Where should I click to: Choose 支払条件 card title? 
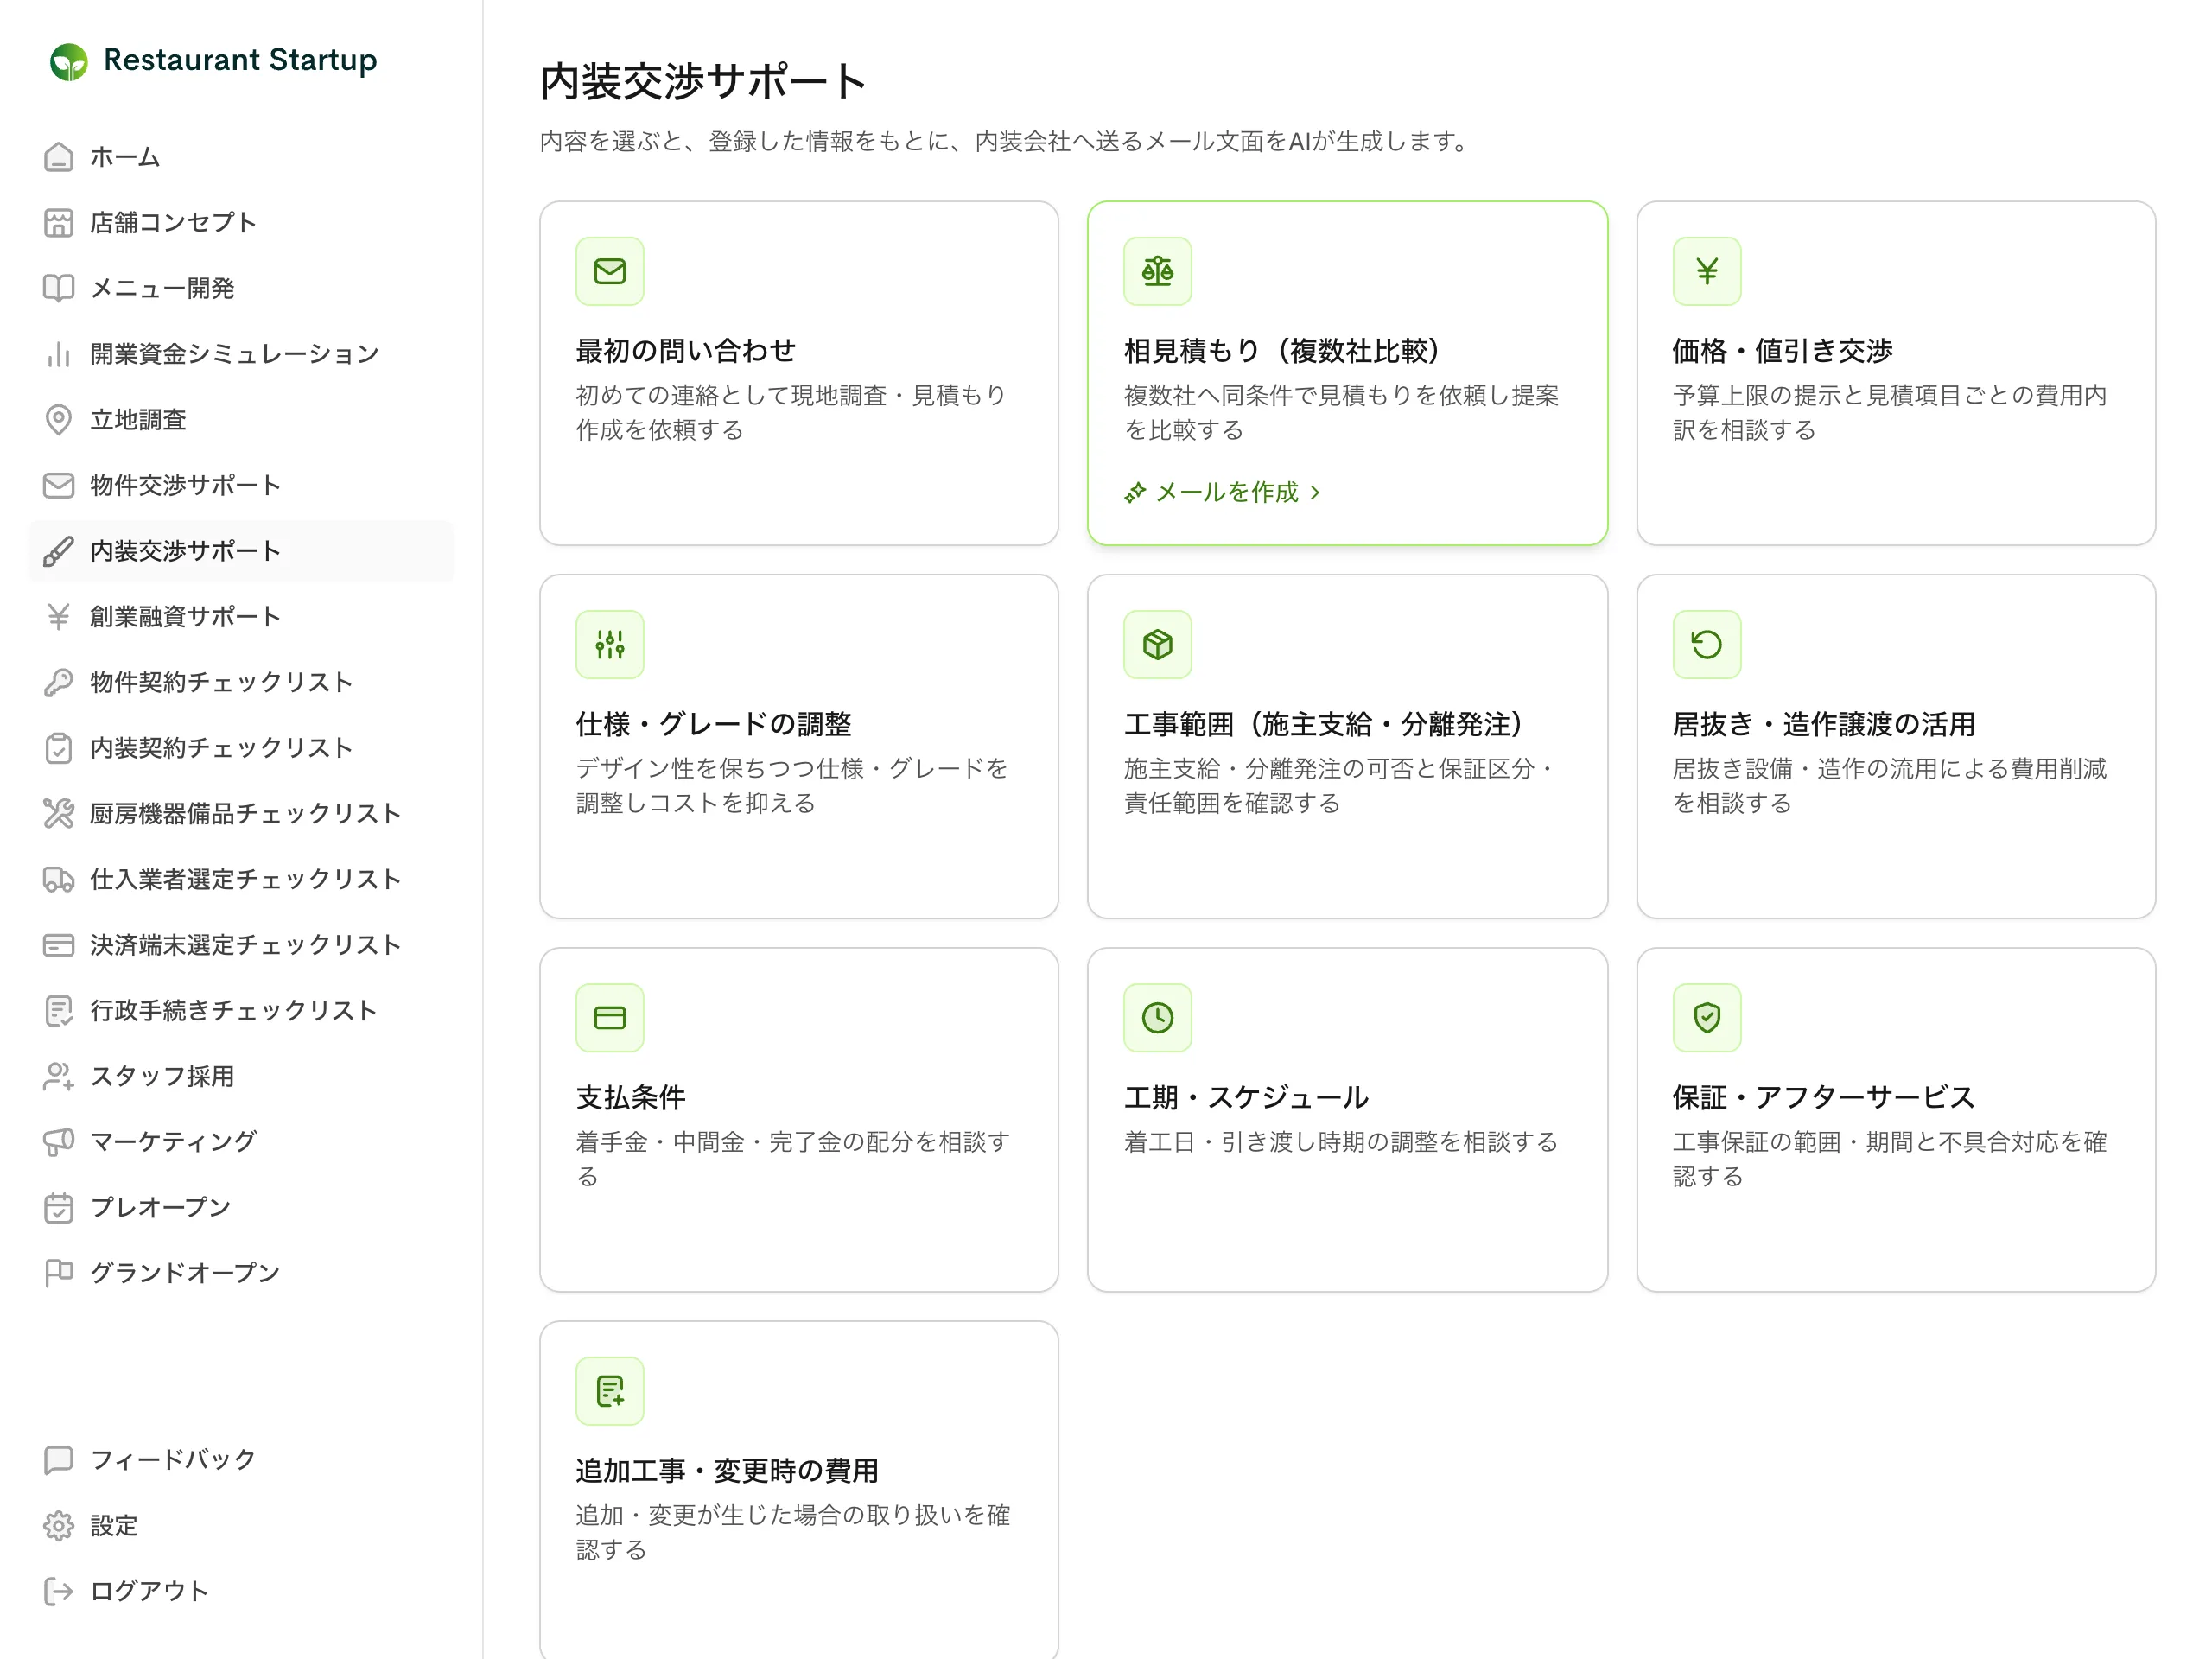click(631, 1098)
